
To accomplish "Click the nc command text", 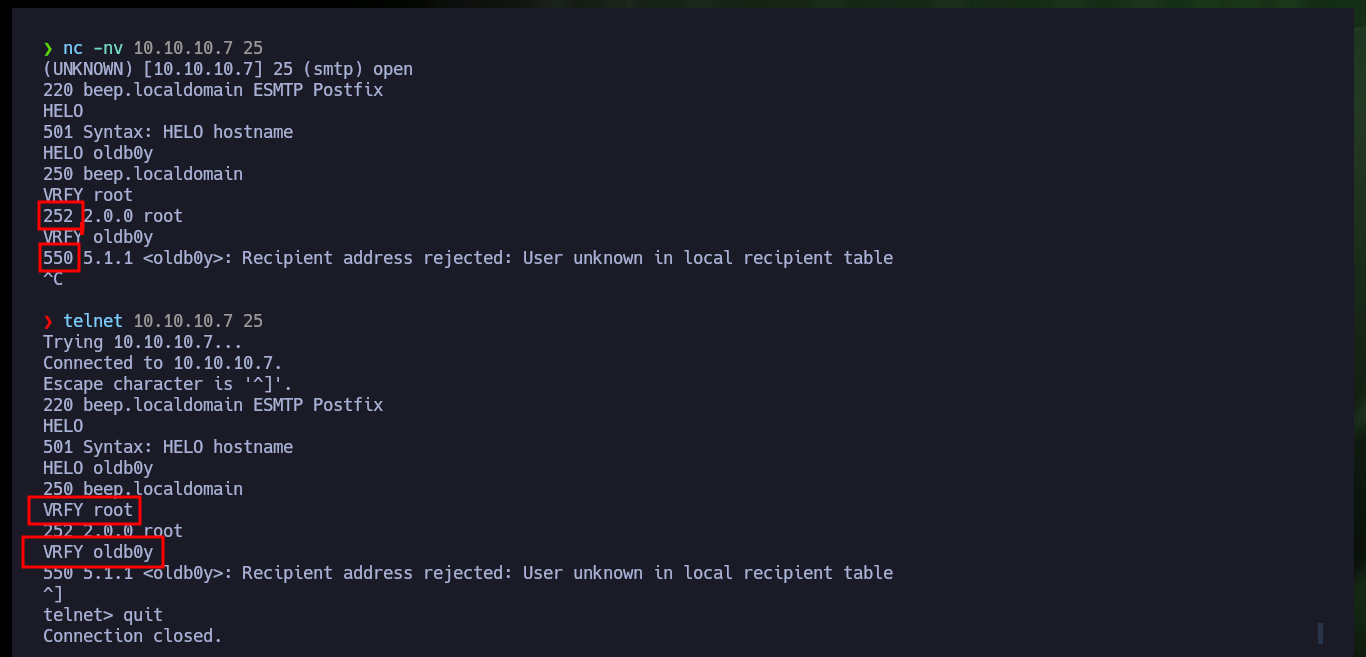I will 73,48.
